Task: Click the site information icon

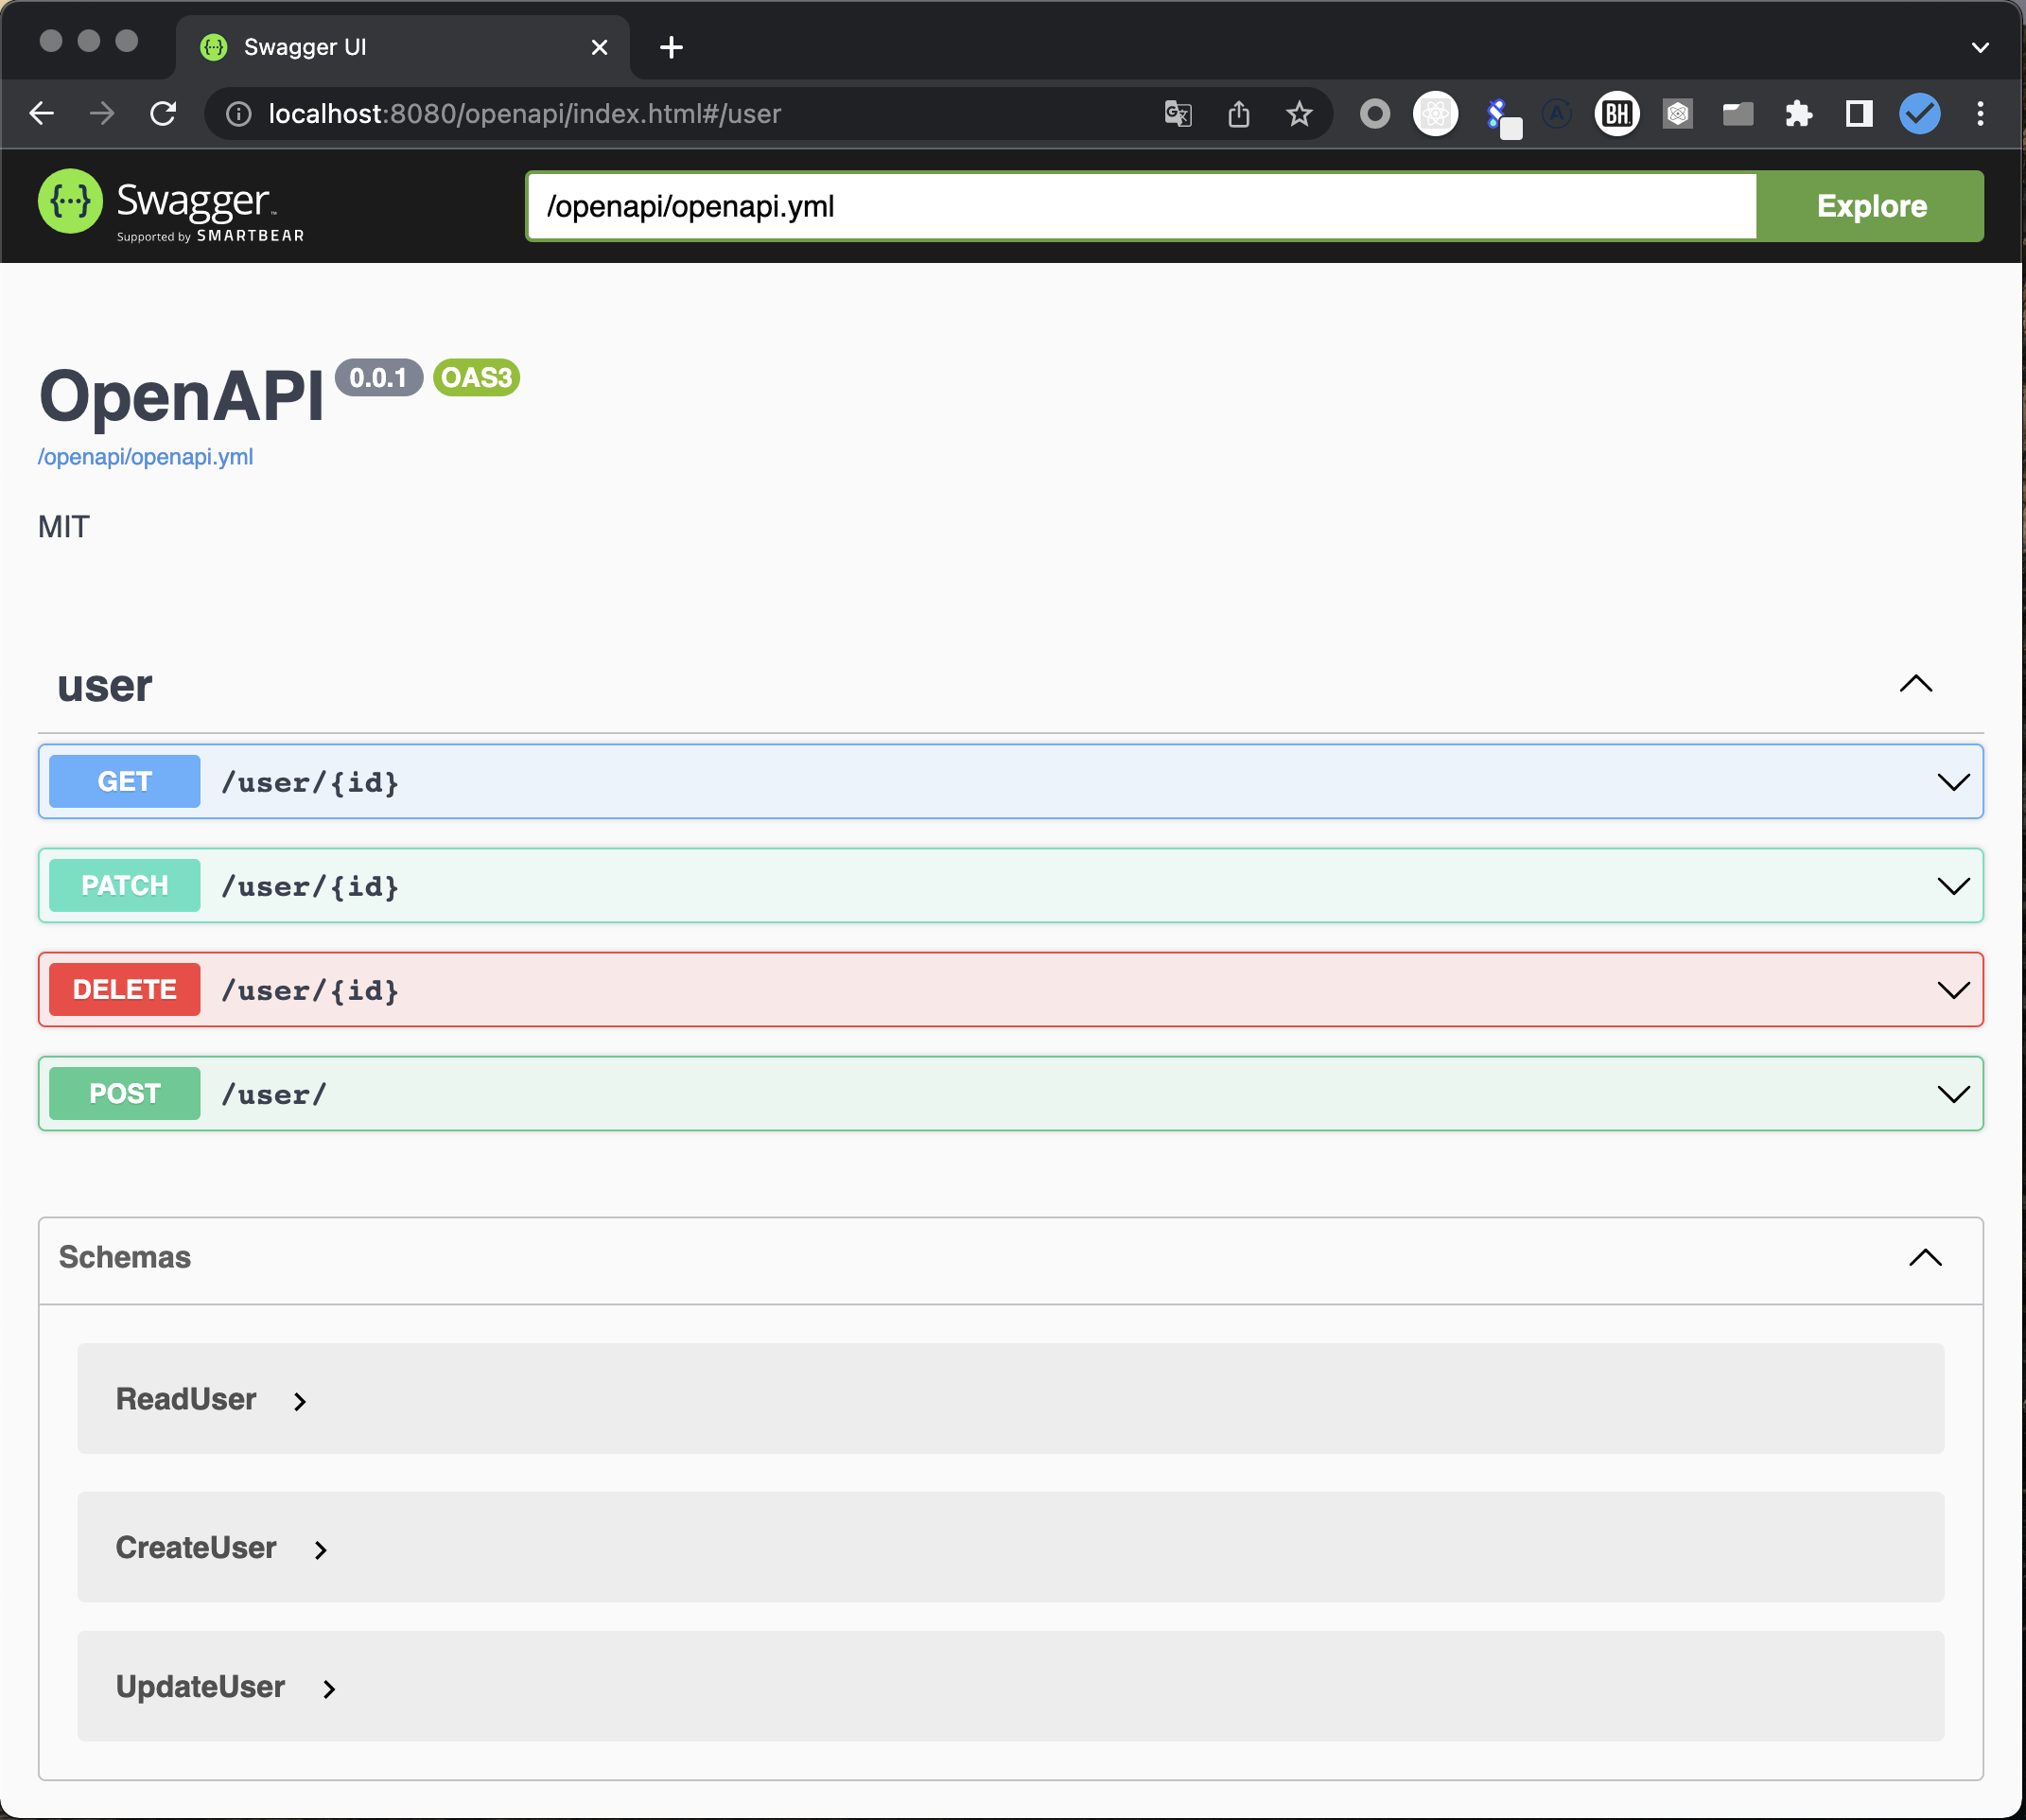Action: (x=238, y=114)
